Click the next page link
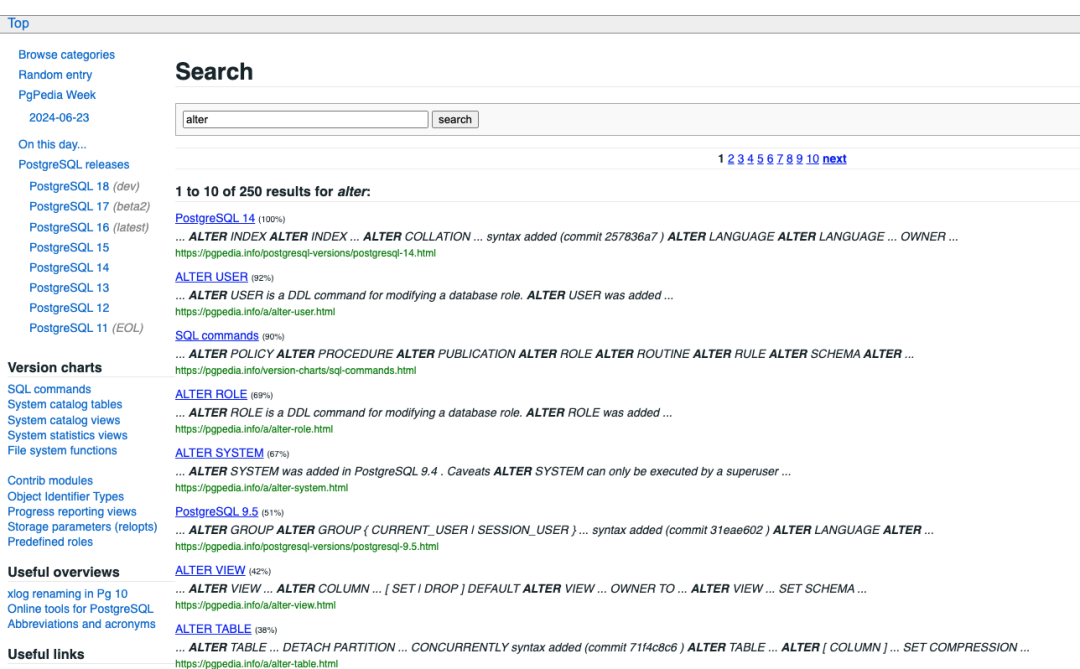 (x=834, y=158)
